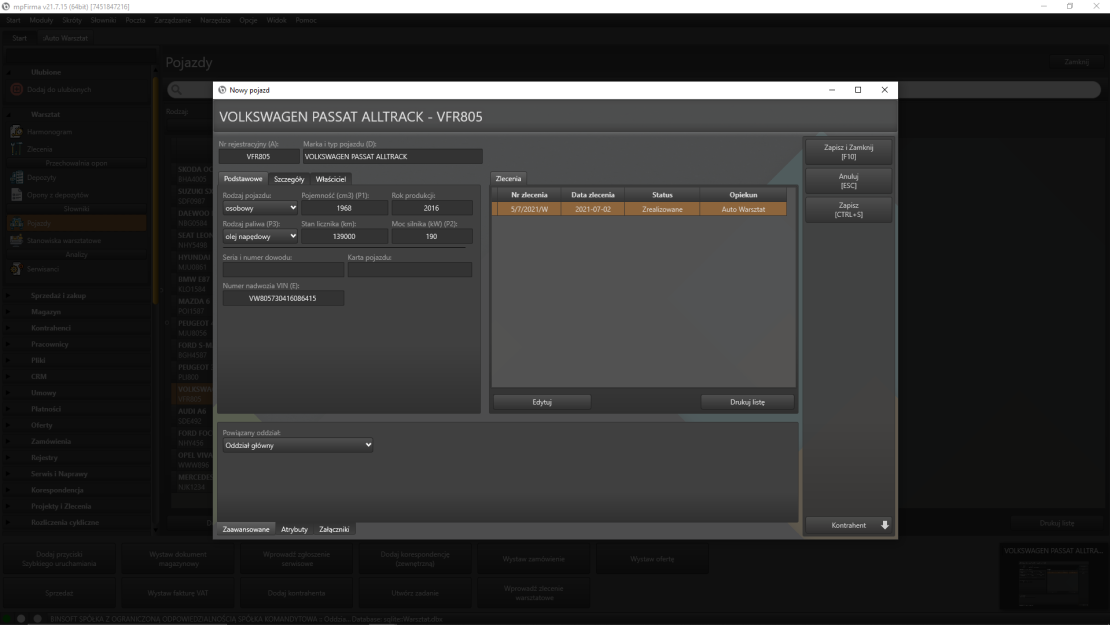This screenshot has width=1110, height=625.
Task: Switch to the Właściciel tab
Action: 331,179
